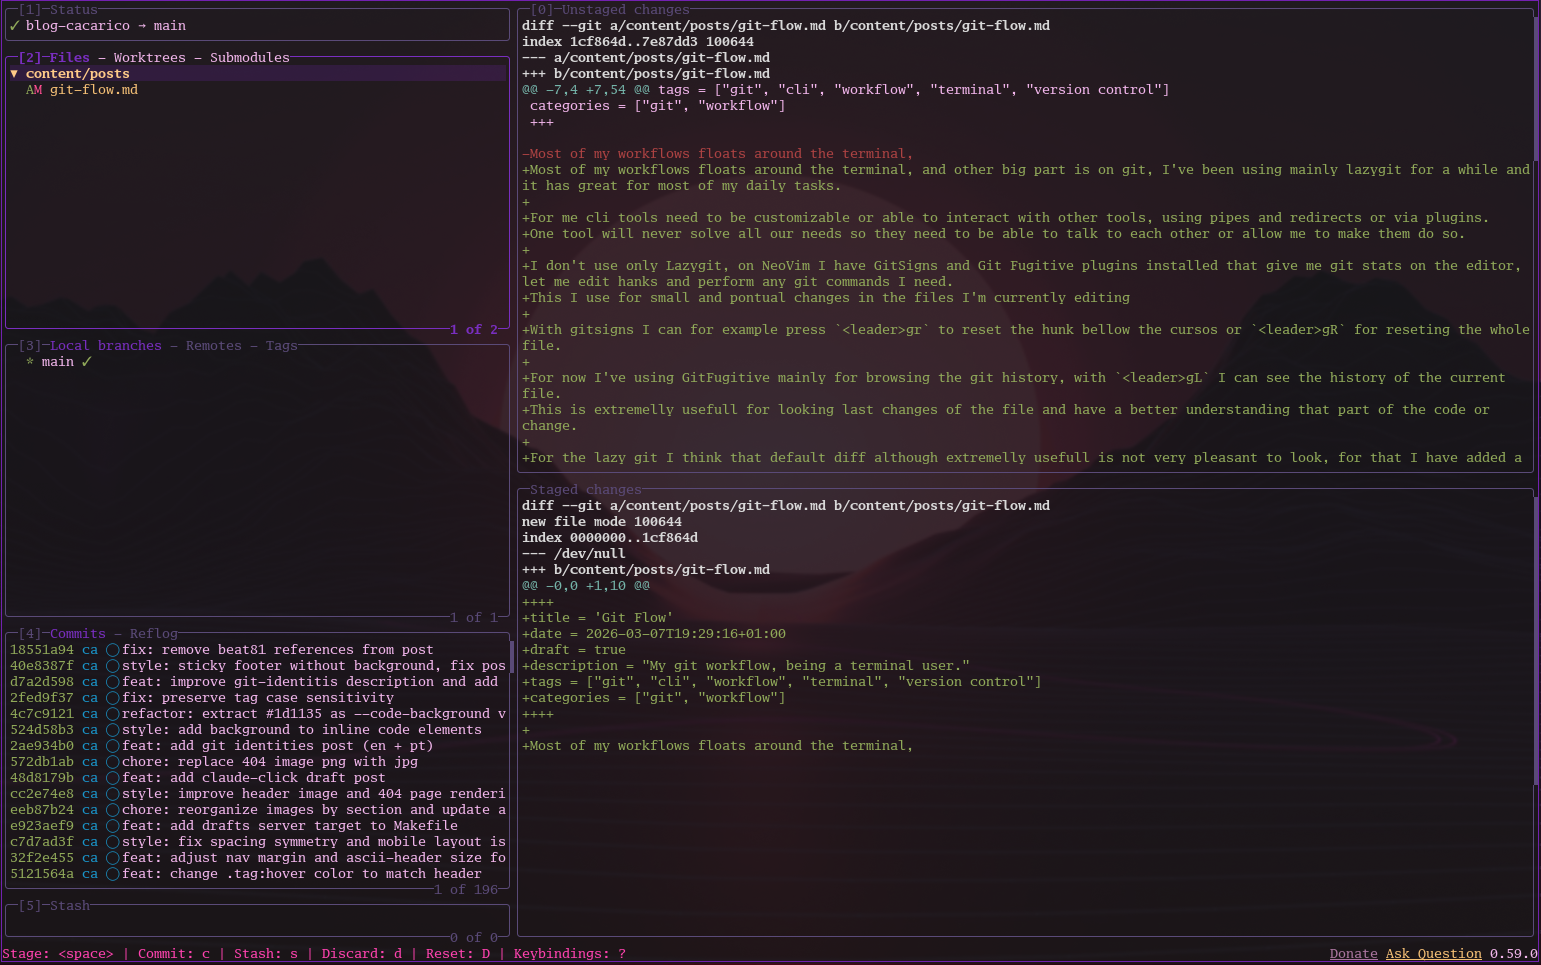Collapse the content/posts directory tree
Image resolution: width=1541 pixels, height=965 pixels.
pyautogui.click(x=14, y=74)
